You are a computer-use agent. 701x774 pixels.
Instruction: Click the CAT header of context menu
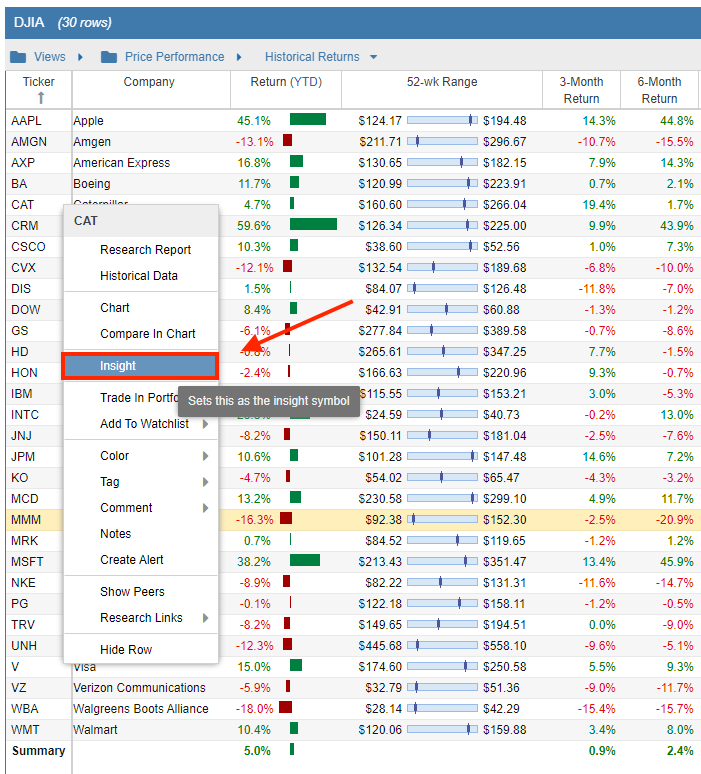[86, 221]
